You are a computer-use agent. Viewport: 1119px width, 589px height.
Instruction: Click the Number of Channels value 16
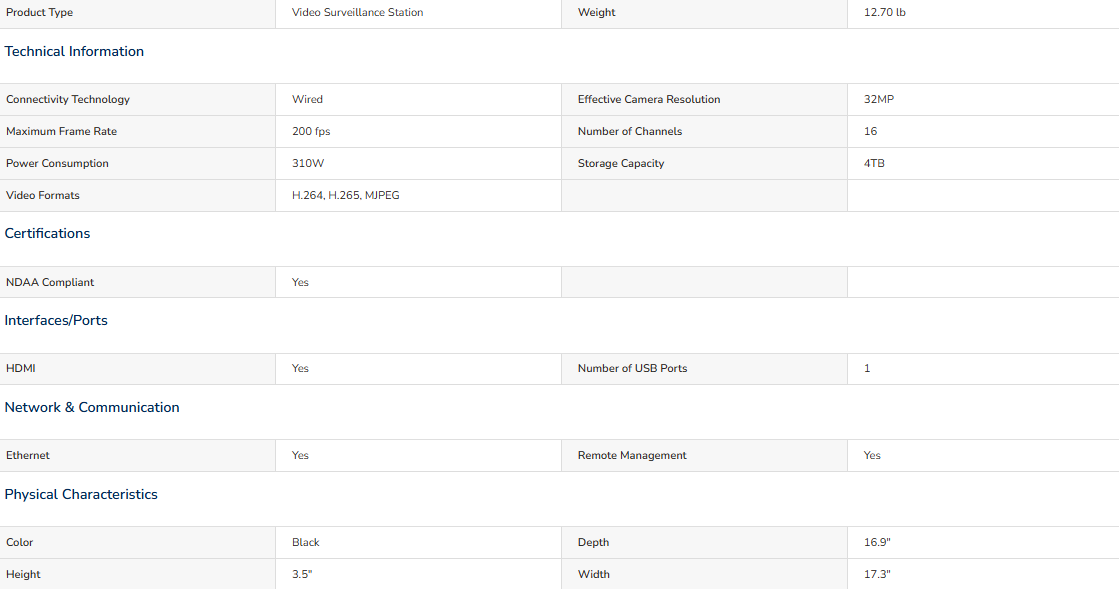871,131
